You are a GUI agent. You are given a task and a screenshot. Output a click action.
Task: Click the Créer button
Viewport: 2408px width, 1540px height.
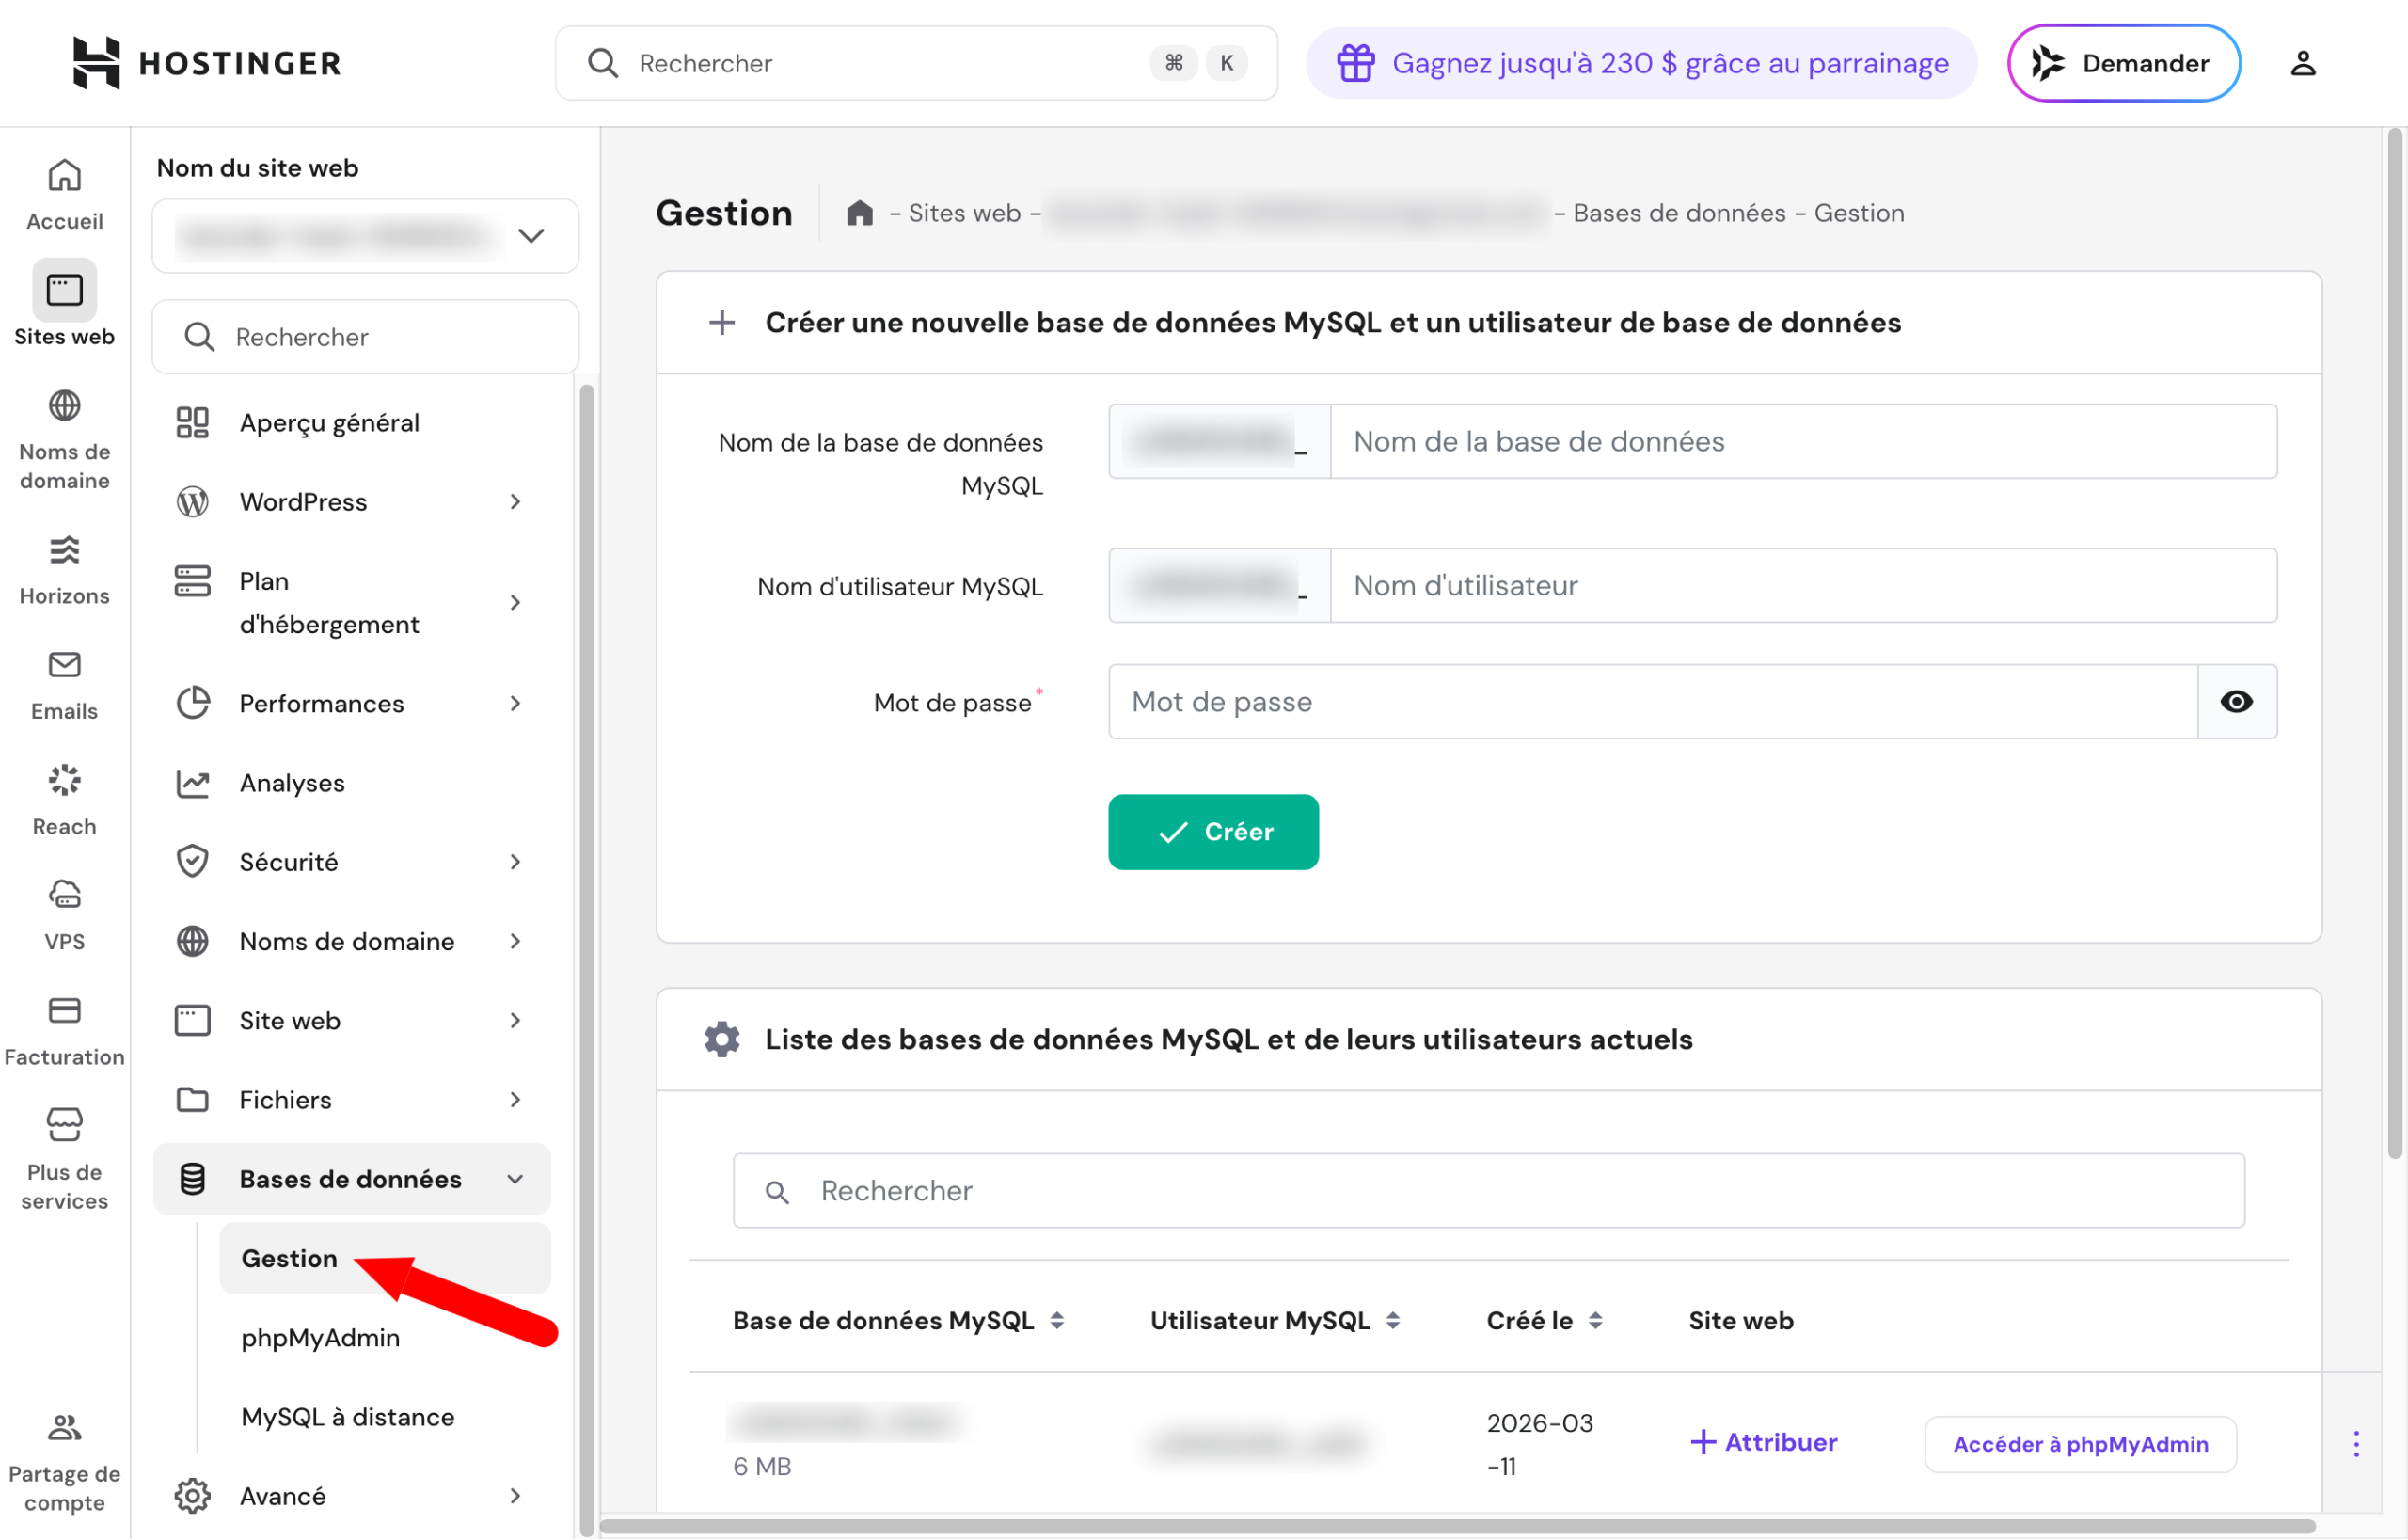click(1213, 831)
